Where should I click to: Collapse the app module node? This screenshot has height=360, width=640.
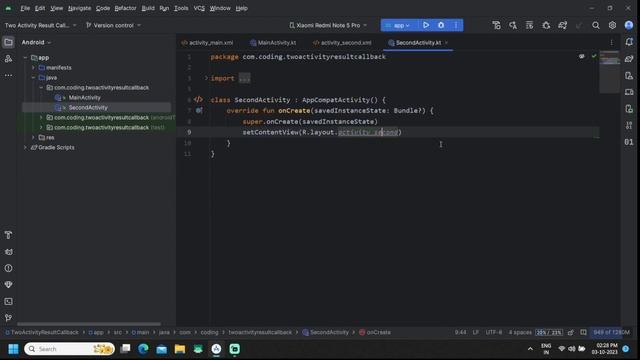pos(25,58)
